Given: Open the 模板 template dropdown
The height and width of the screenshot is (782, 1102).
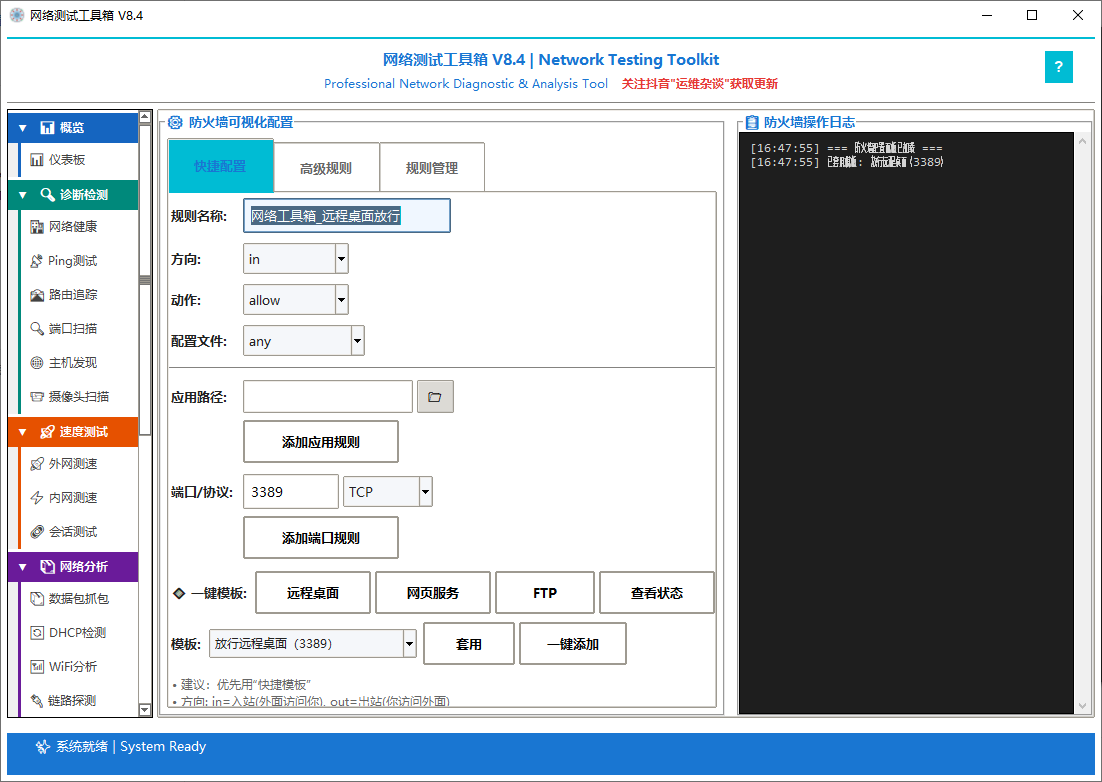Looking at the screenshot, I should point(409,644).
